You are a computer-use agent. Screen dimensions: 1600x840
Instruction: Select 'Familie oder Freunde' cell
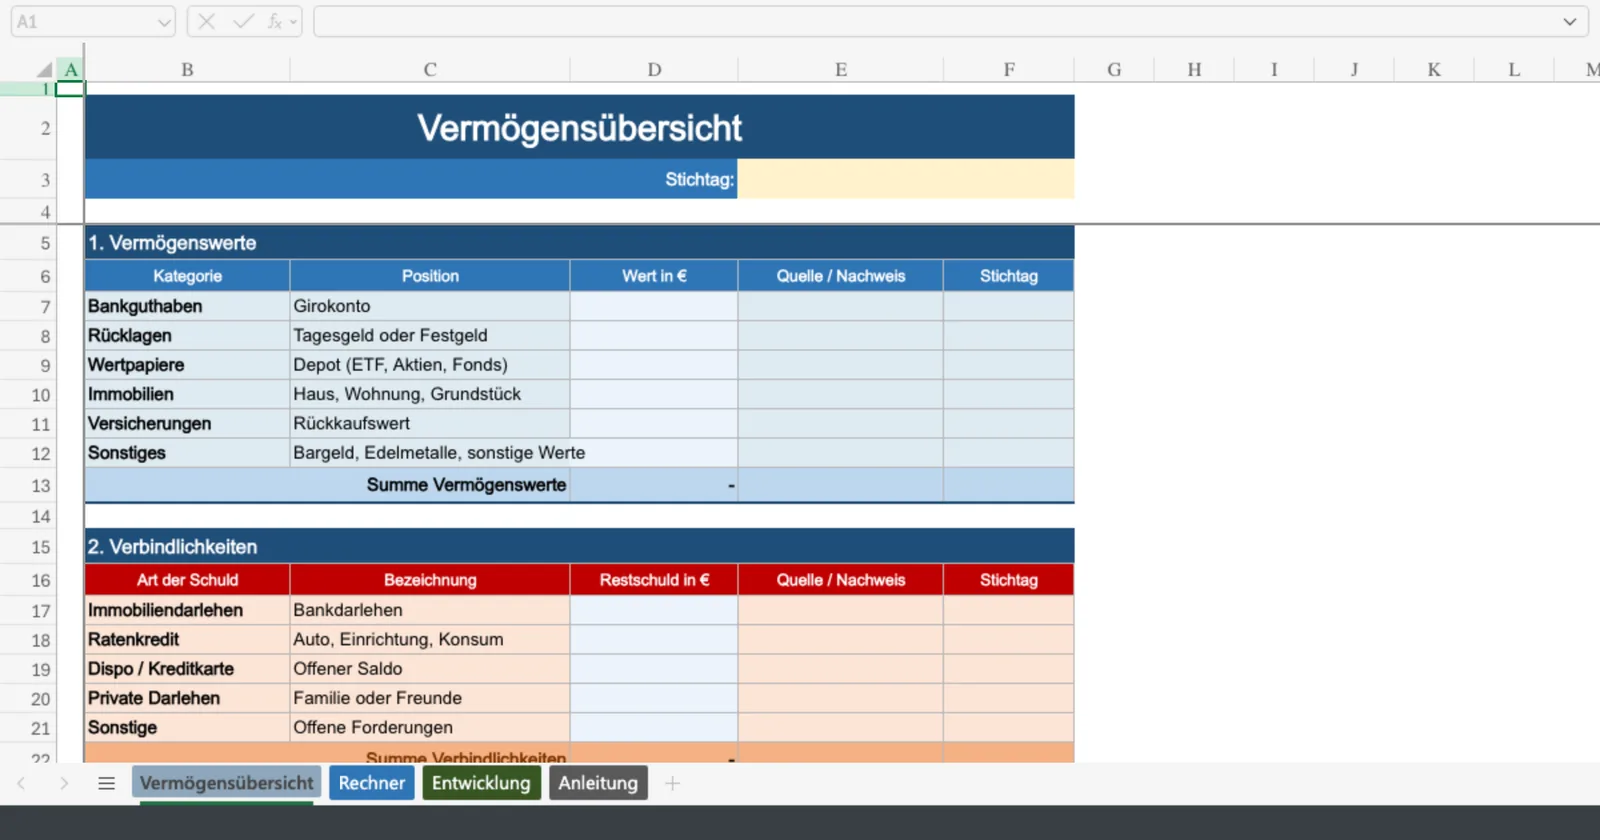(x=430, y=698)
